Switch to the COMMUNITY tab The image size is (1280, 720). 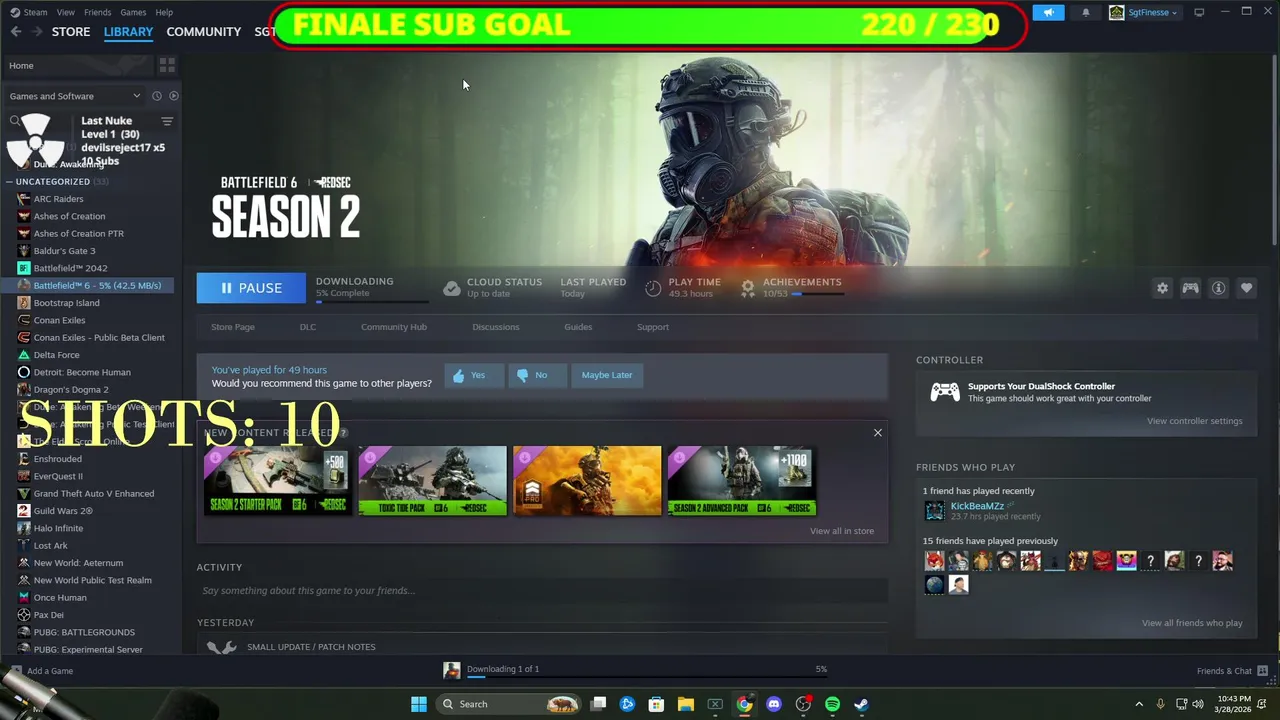(204, 32)
